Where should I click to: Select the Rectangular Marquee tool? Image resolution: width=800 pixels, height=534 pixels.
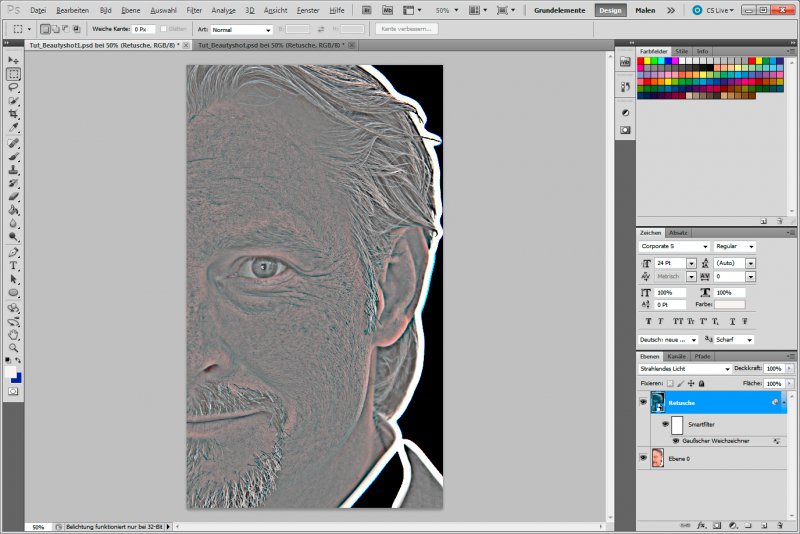(13, 74)
